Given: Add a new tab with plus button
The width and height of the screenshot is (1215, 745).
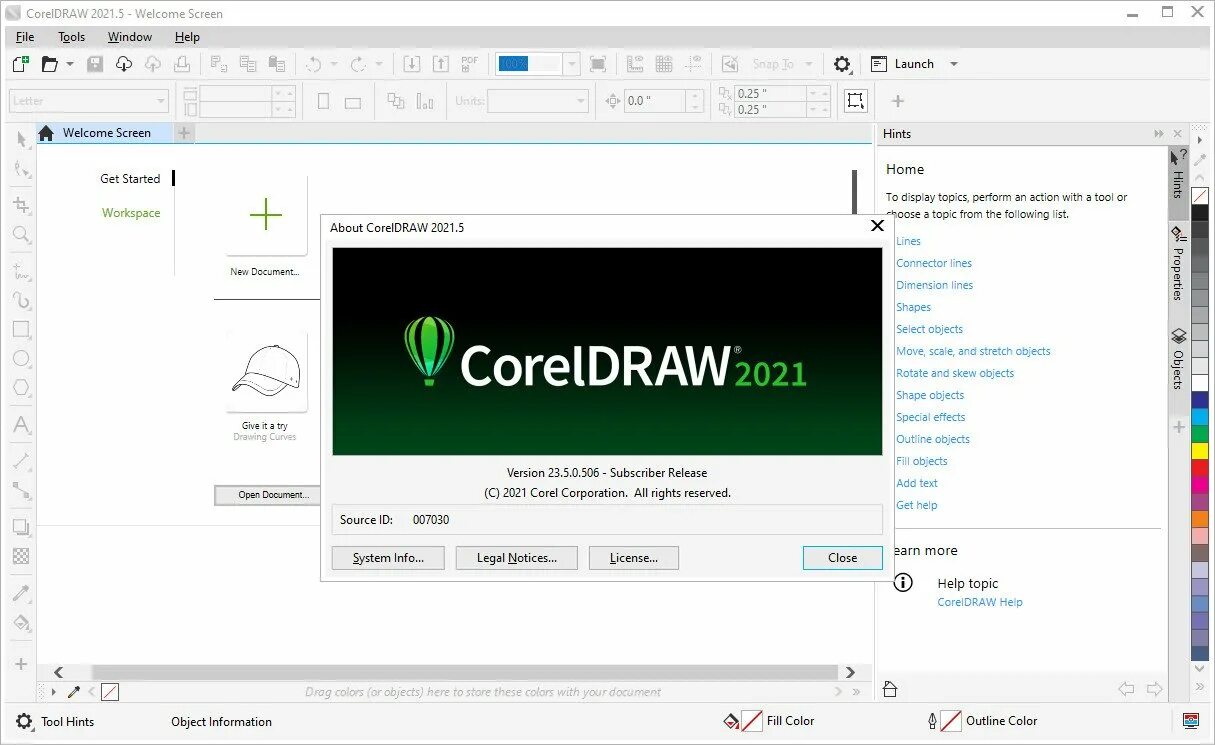Looking at the screenshot, I should point(184,133).
